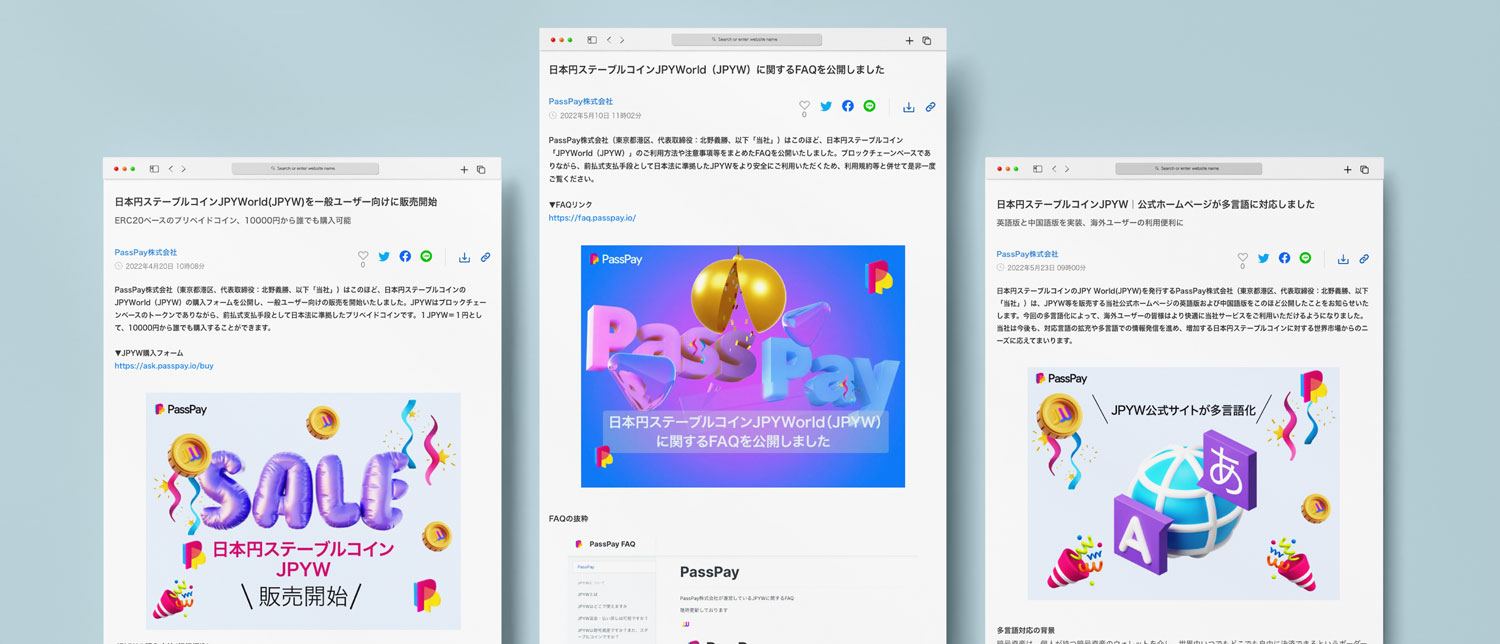The height and width of the screenshot is (644, 1500).
Task: Go back in center browser window
Action: click(609, 40)
